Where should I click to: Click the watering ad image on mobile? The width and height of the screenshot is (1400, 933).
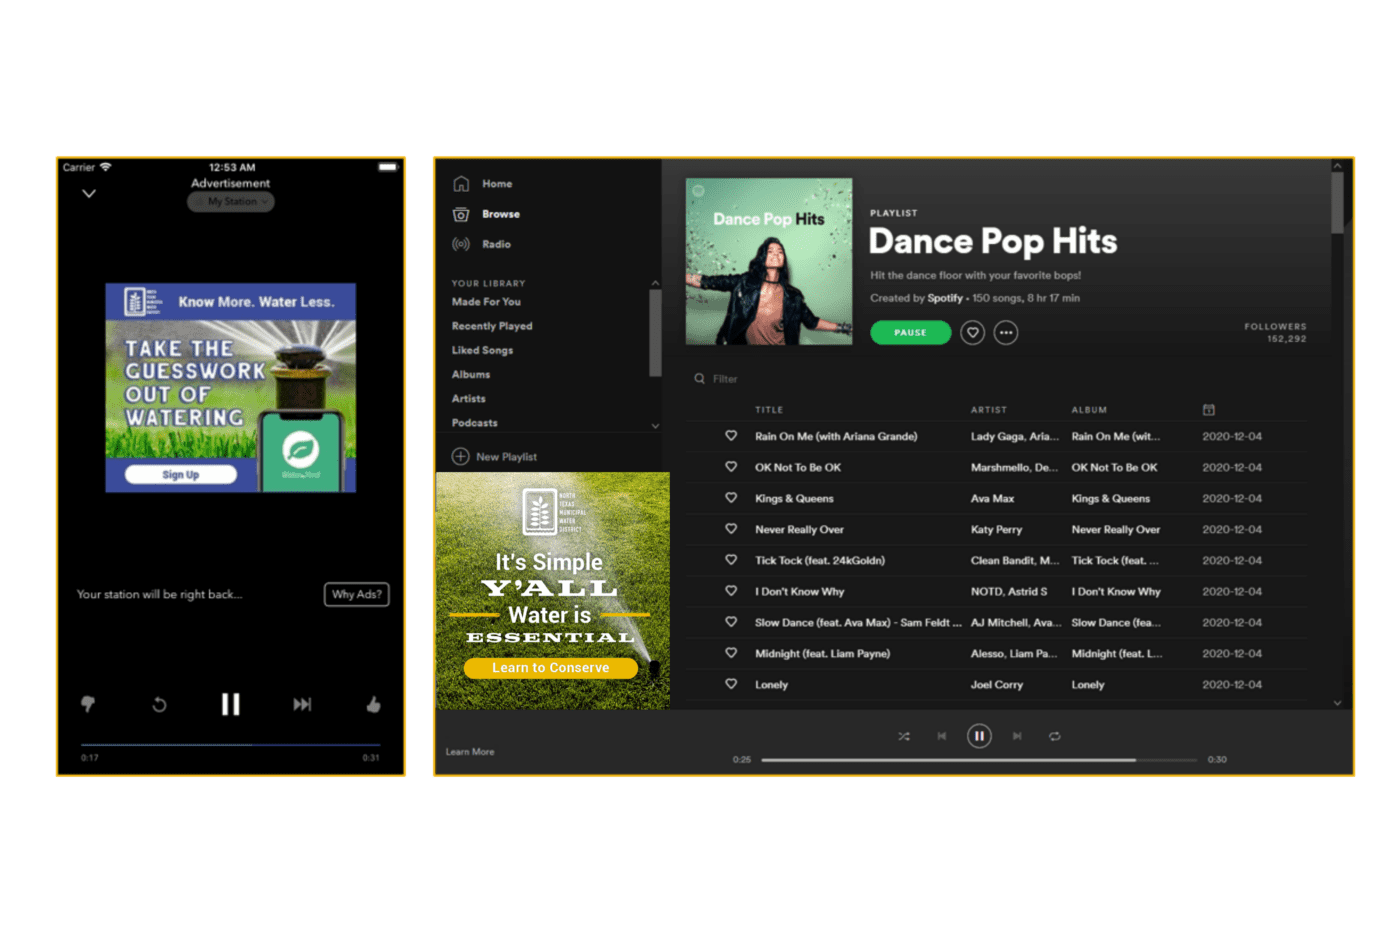231,388
